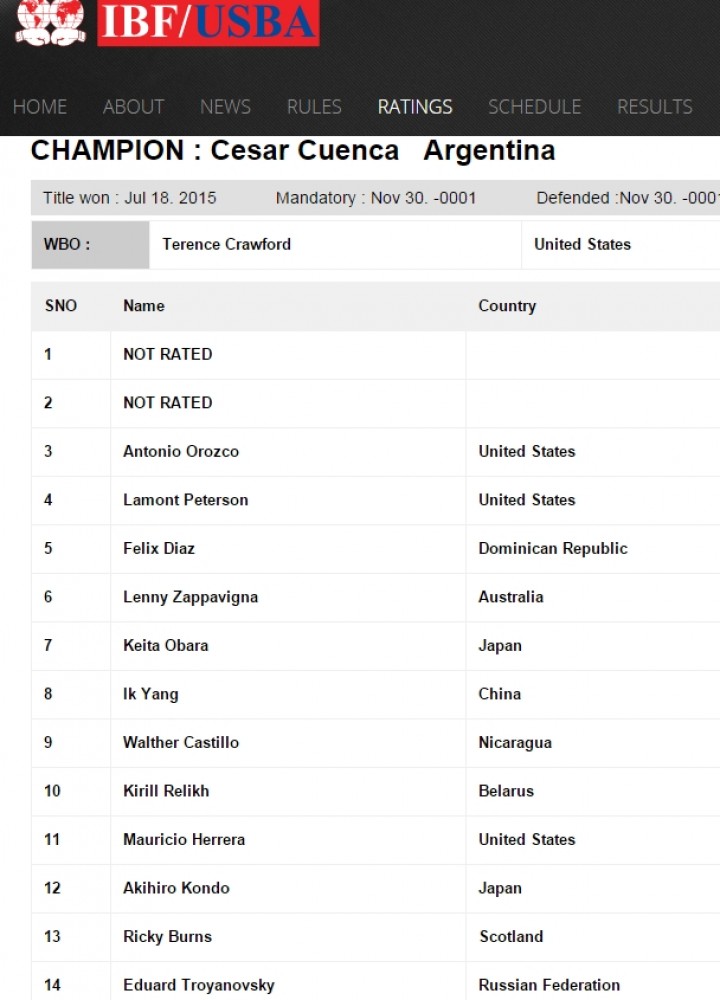Click the Country column header
Screen dimensions: 720x1000
pyautogui.click(x=507, y=306)
